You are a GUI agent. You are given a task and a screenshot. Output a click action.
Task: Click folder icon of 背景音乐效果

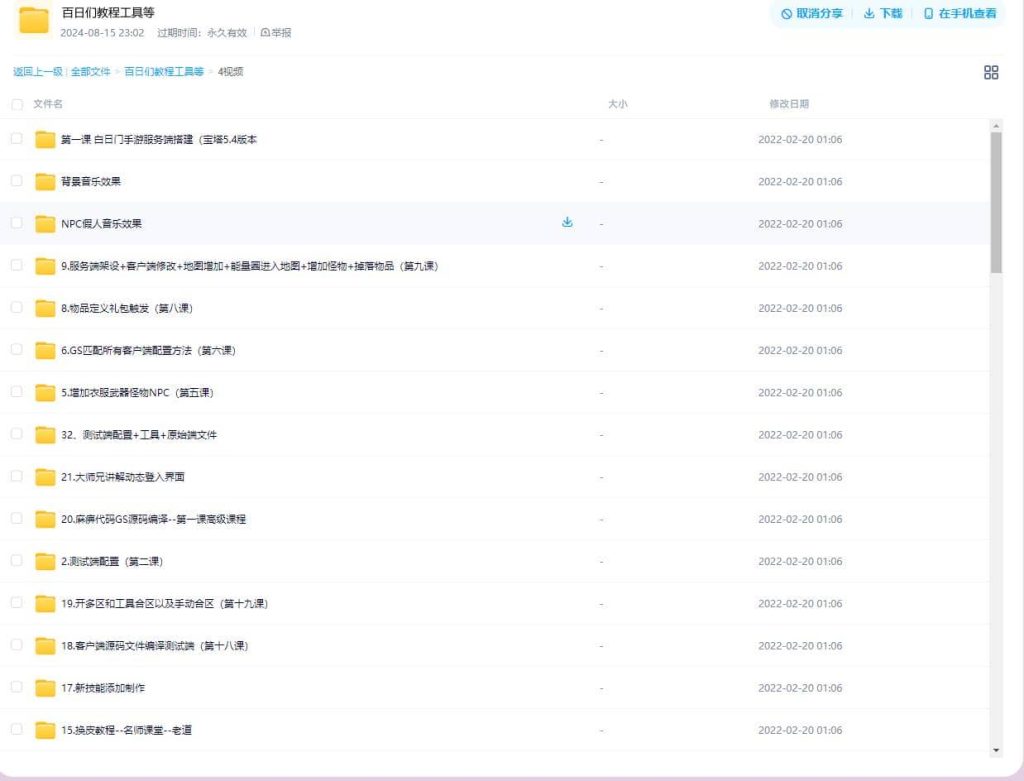click(x=45, y=182)
